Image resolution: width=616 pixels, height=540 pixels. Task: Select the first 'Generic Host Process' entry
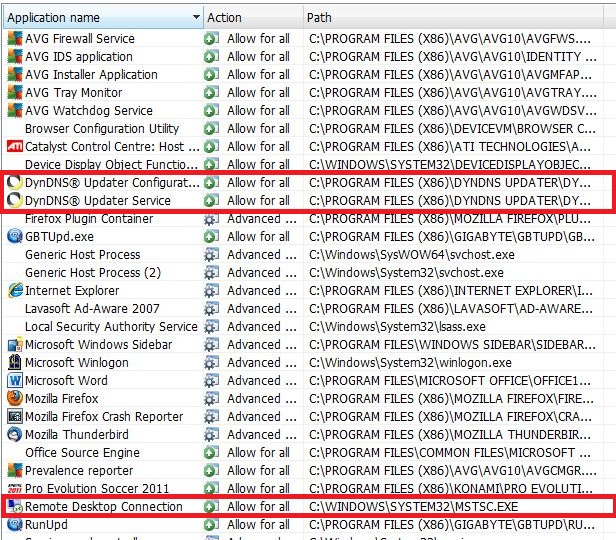coord(82,254)
